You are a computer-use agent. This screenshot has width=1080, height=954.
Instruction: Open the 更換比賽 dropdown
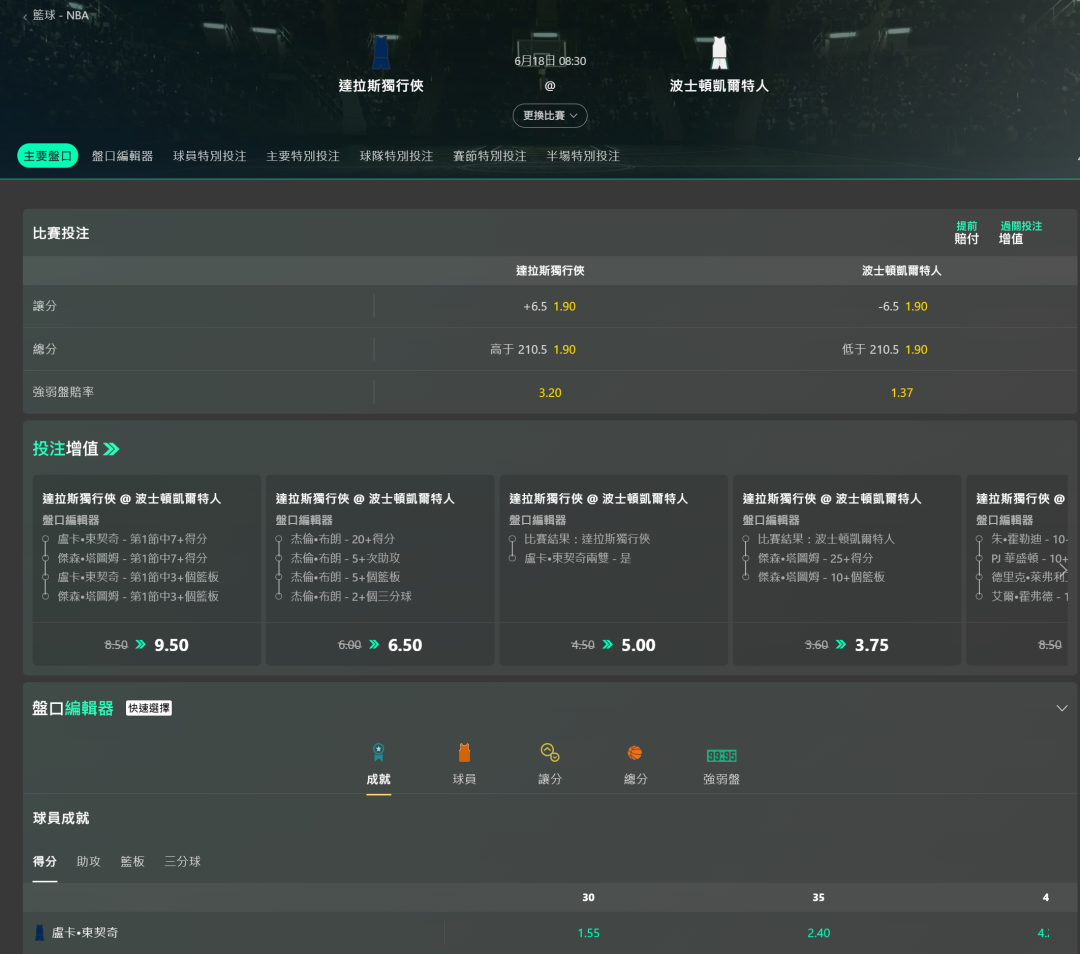(x=550, y=116)
